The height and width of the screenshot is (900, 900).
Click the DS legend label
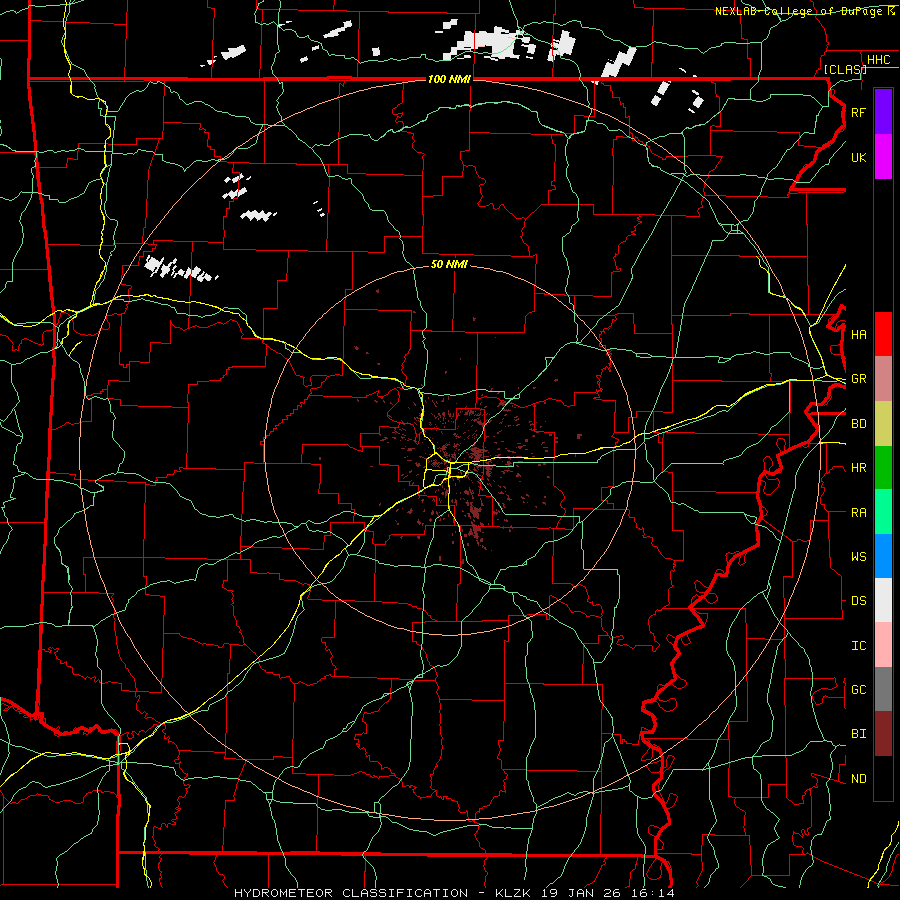pos(858,600)
